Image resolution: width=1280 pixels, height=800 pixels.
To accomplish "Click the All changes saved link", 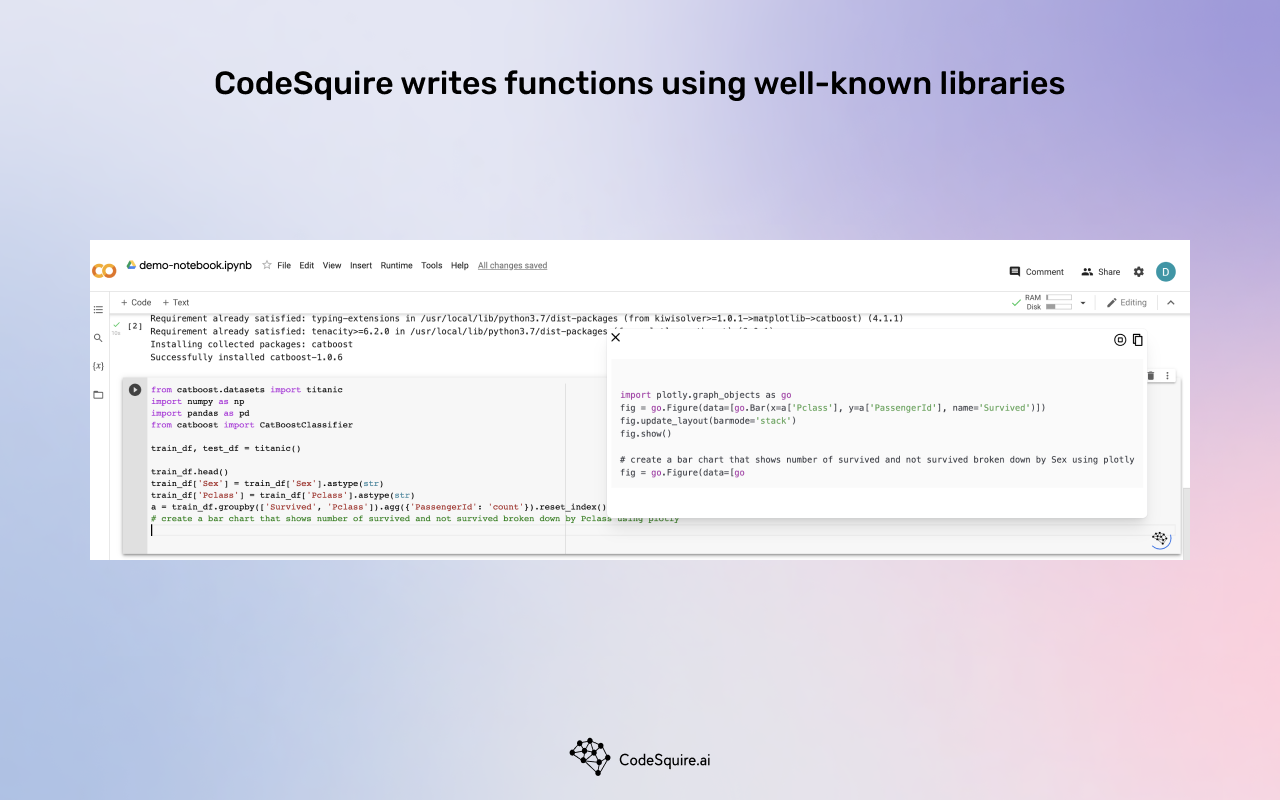I will 512,266.
